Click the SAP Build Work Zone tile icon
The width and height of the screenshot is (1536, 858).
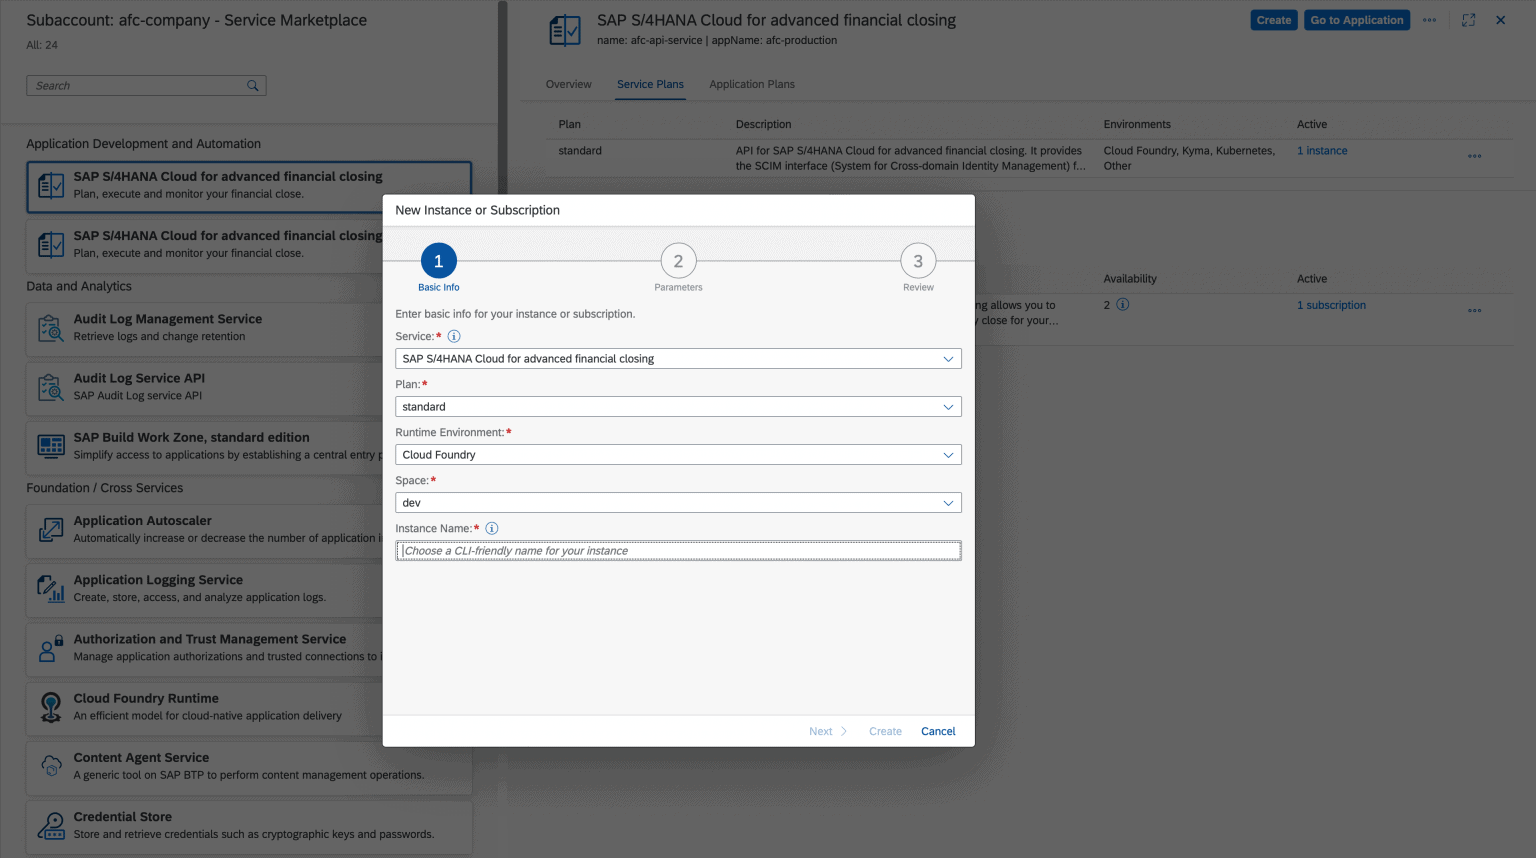(51, 447)
